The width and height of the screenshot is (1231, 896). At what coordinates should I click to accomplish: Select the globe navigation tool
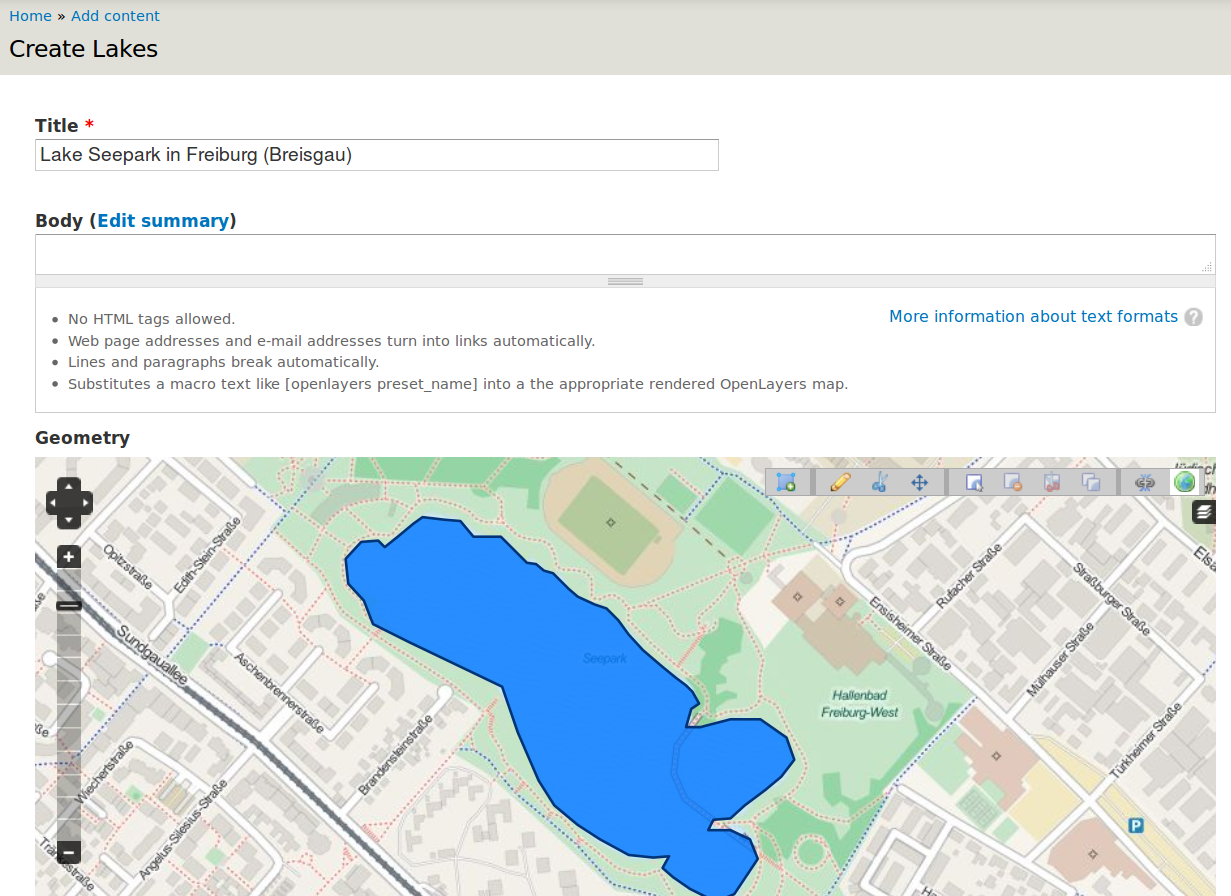(1184, 482)
